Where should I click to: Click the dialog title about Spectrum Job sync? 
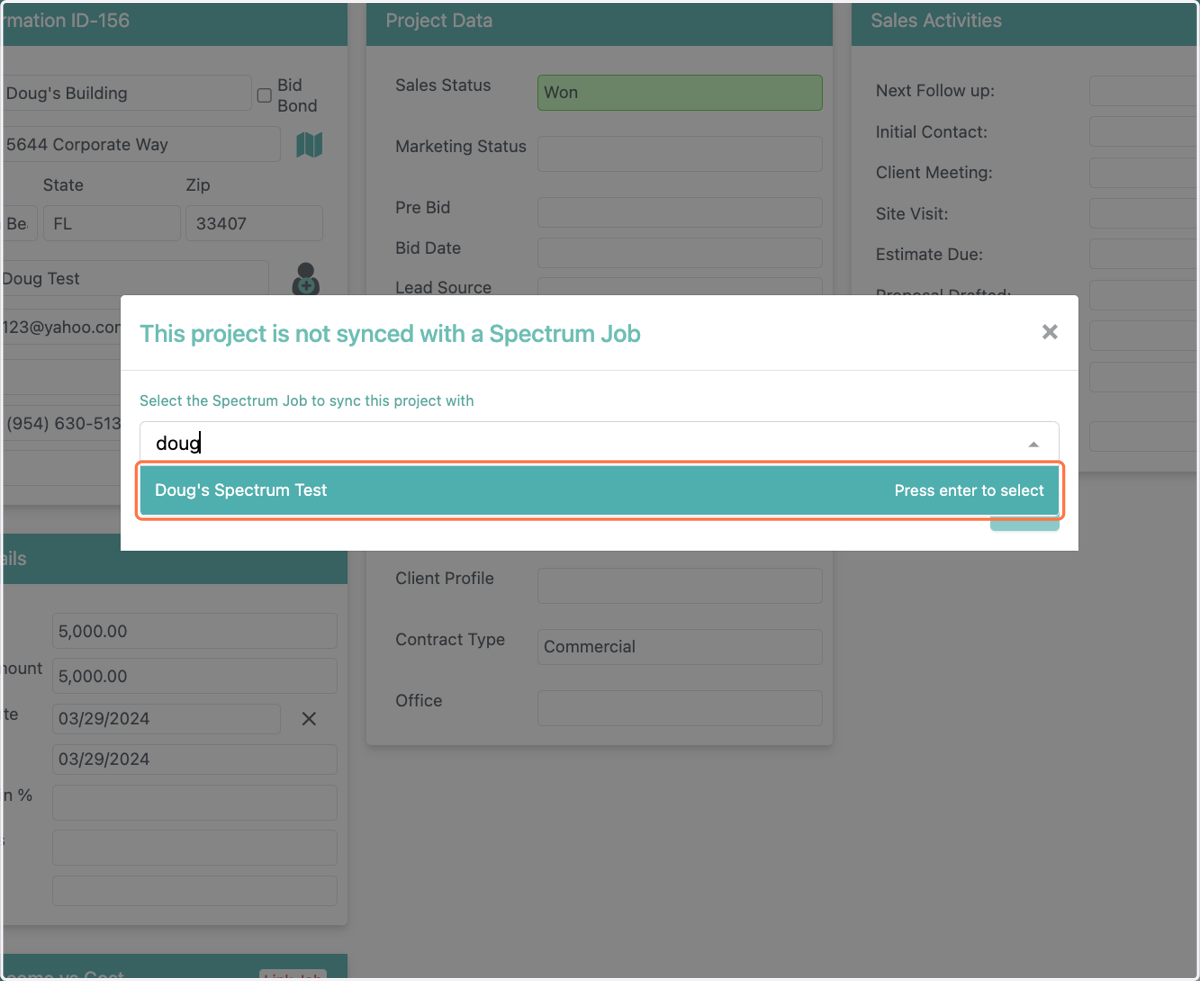point(390,333)
